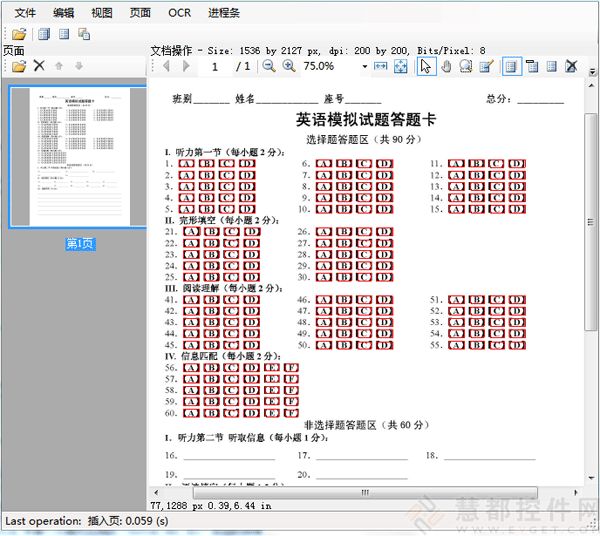Click the vertical scrollbar of the document view
This screenshot has width=600, height=536.
(590, 250)
